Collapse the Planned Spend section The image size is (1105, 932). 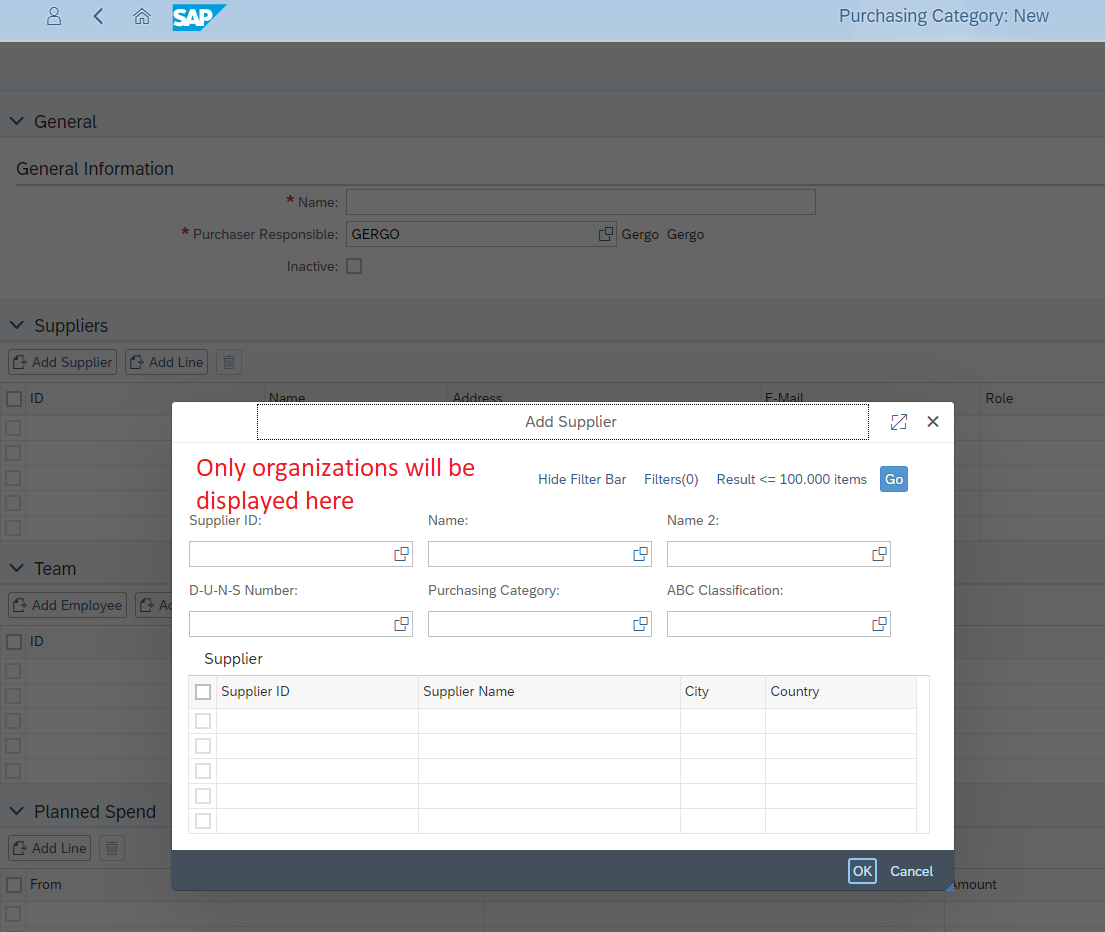[x=17, y=811]
